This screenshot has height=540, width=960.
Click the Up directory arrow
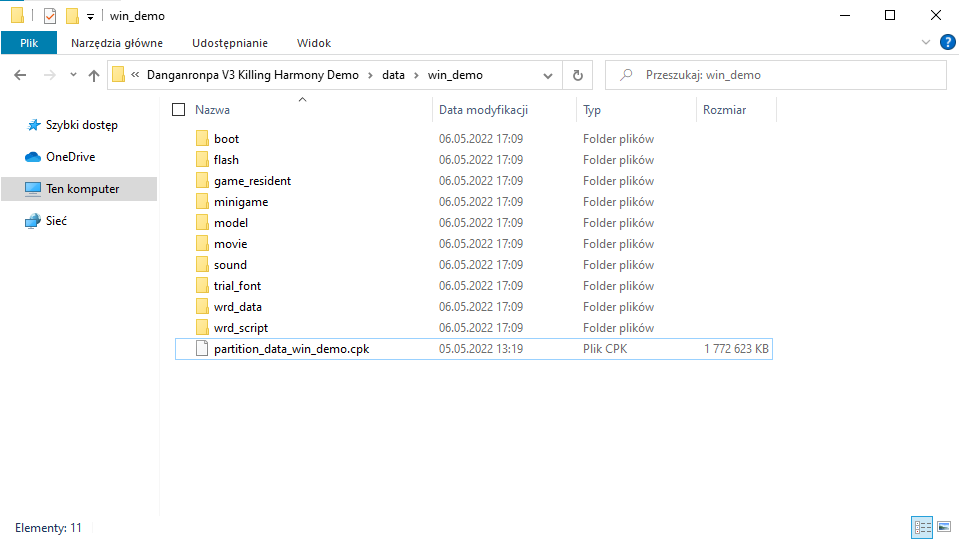(x=94, y=75)
